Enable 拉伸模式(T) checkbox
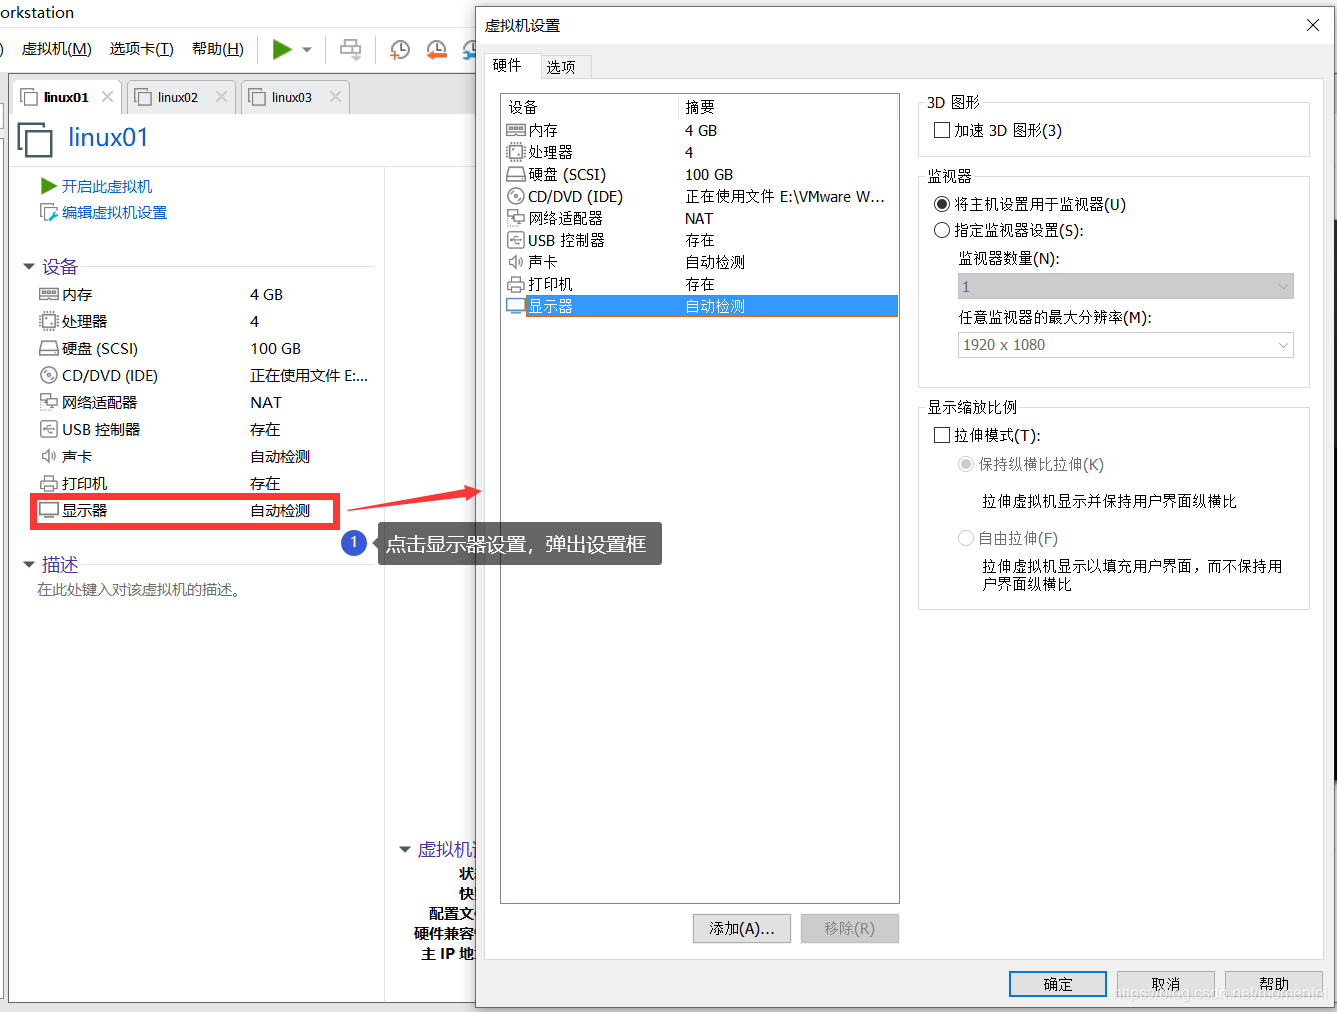This screenshot has width=1337, height=1012. (941, 435)
